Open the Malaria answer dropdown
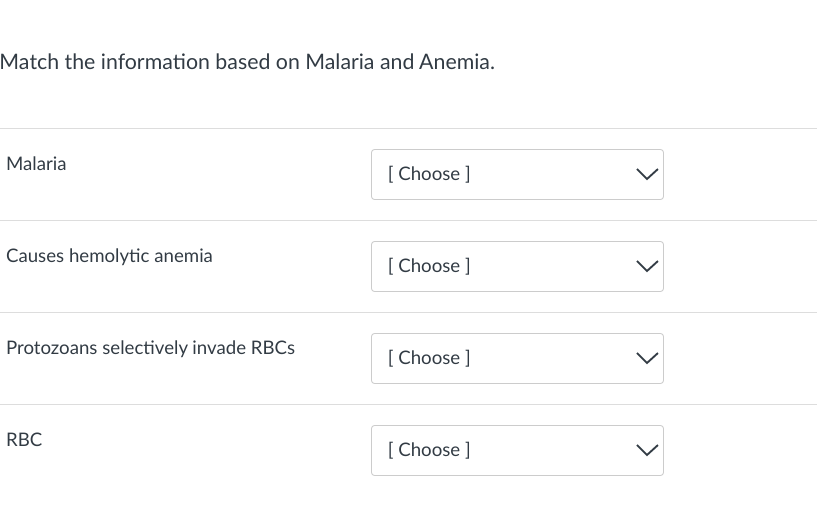 pos(516,174)
